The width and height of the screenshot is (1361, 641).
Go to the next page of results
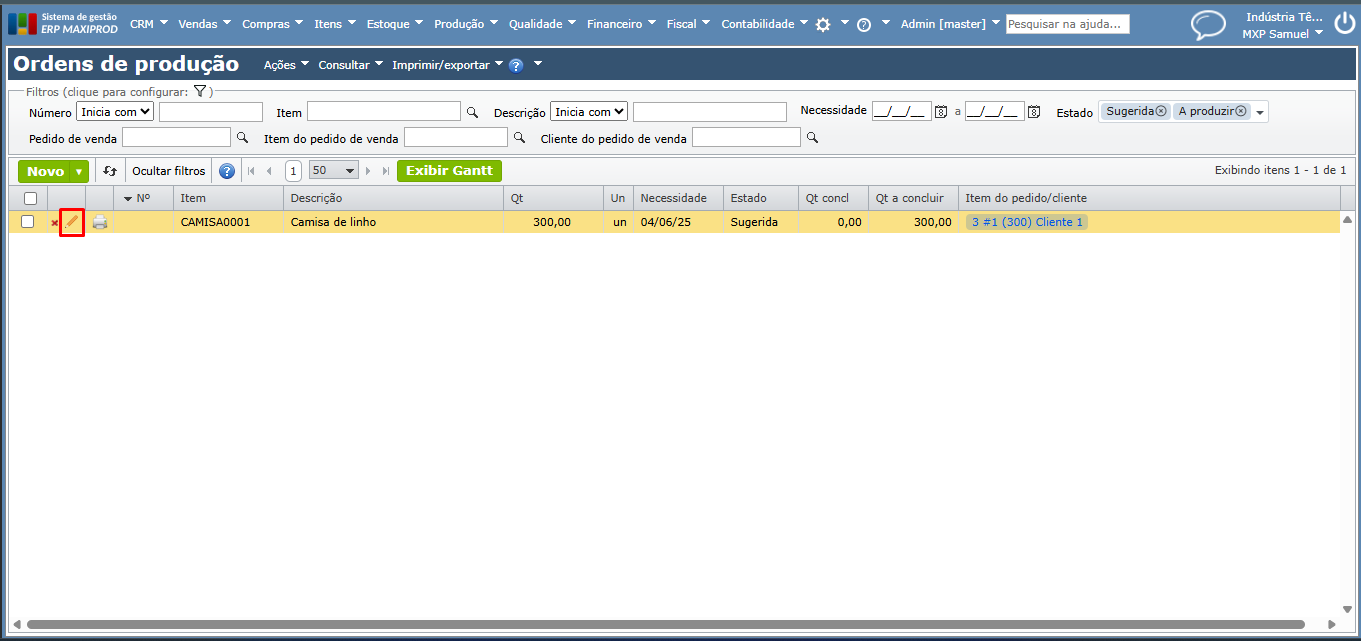(368, 171)
